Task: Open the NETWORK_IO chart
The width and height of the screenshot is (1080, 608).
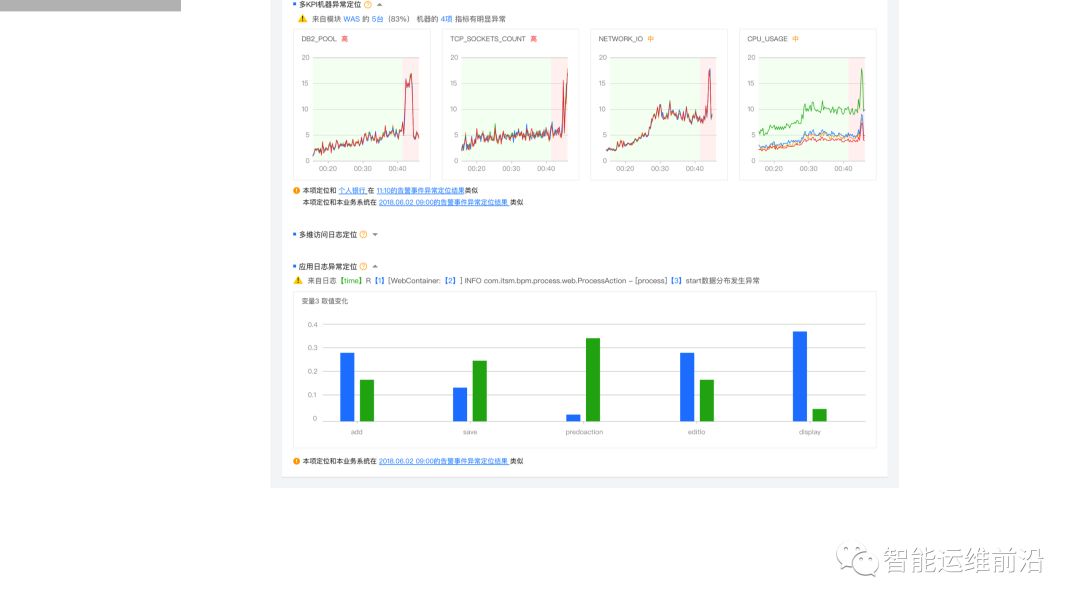Action: coord(659,105)
